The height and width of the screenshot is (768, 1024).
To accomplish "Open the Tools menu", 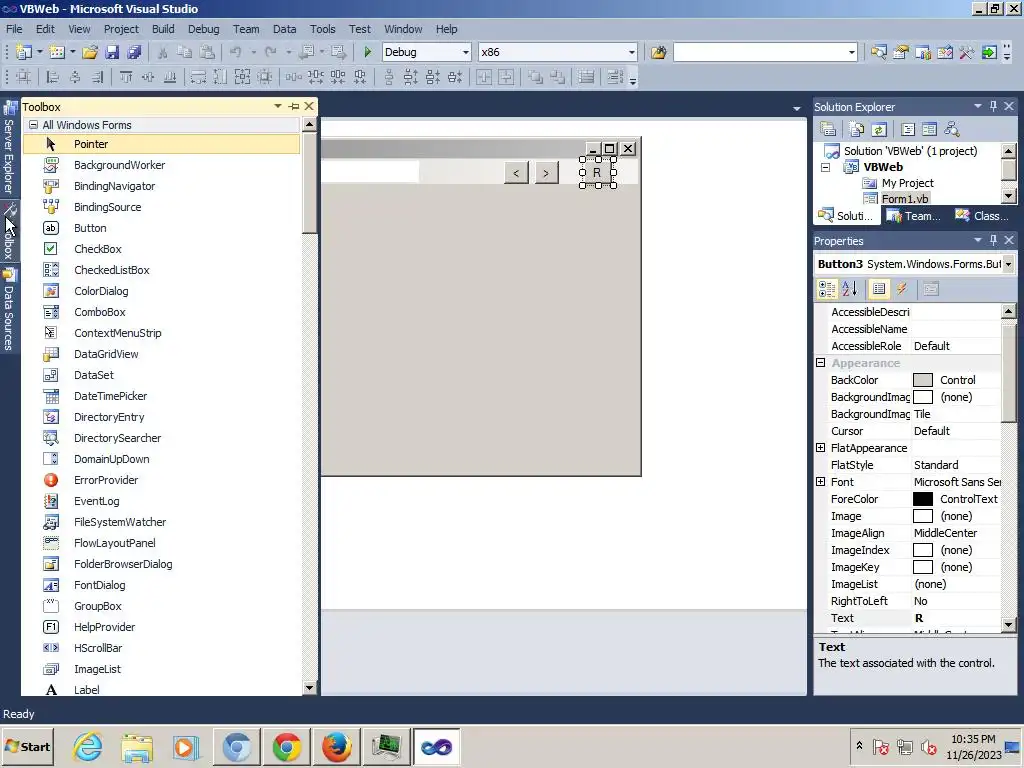I will (x=322, y=29).
